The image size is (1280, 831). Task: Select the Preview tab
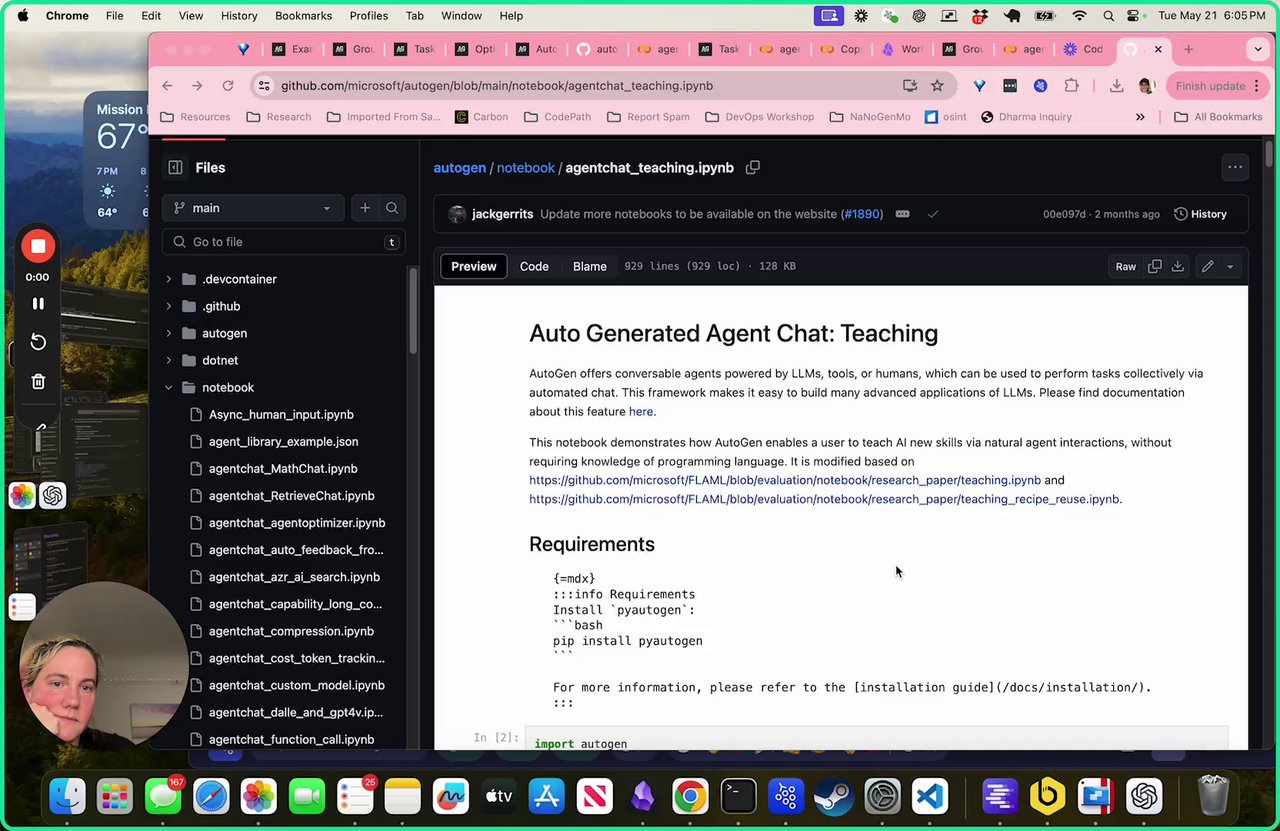pyautogui.click(x=474, y=266)
